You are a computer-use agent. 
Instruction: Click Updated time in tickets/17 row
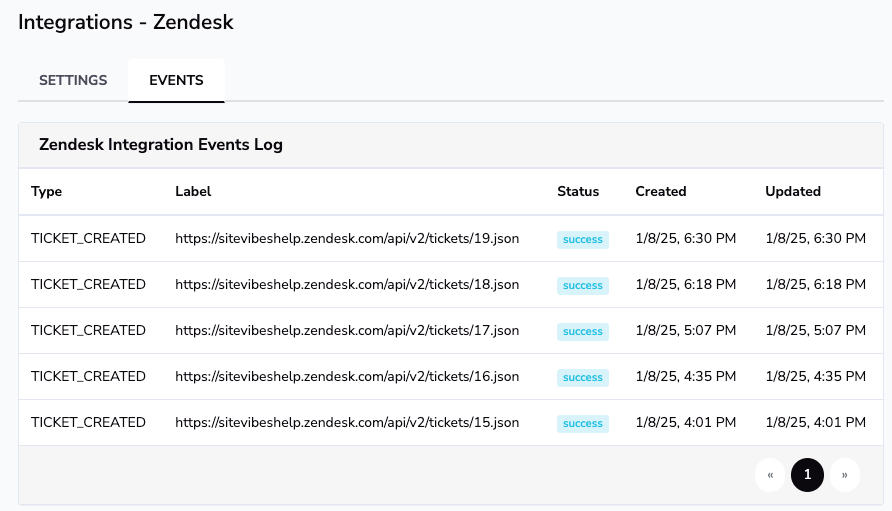coord(816,331)
